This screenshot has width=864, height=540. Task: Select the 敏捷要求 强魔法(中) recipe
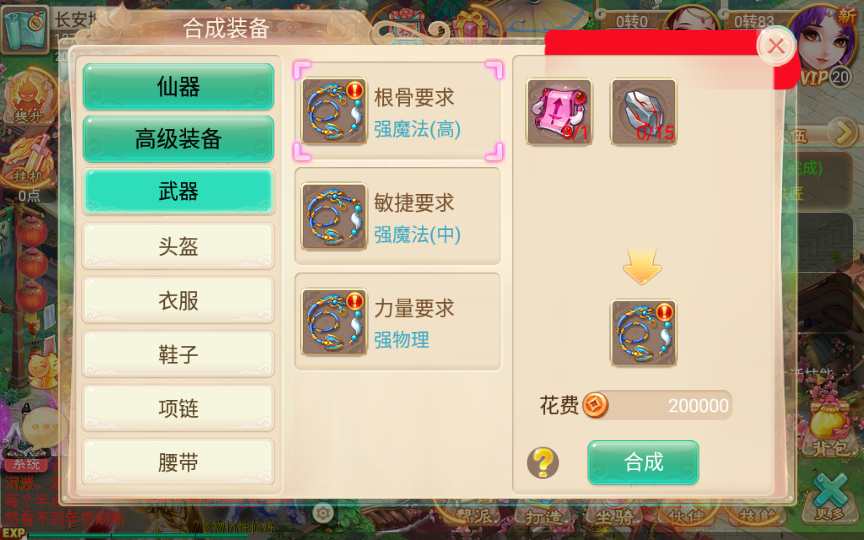[398, 217]
